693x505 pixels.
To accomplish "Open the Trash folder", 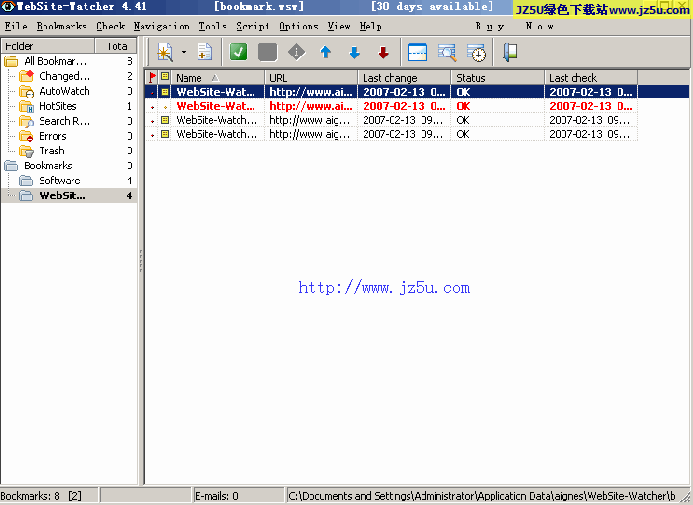I will pos(51,151).
